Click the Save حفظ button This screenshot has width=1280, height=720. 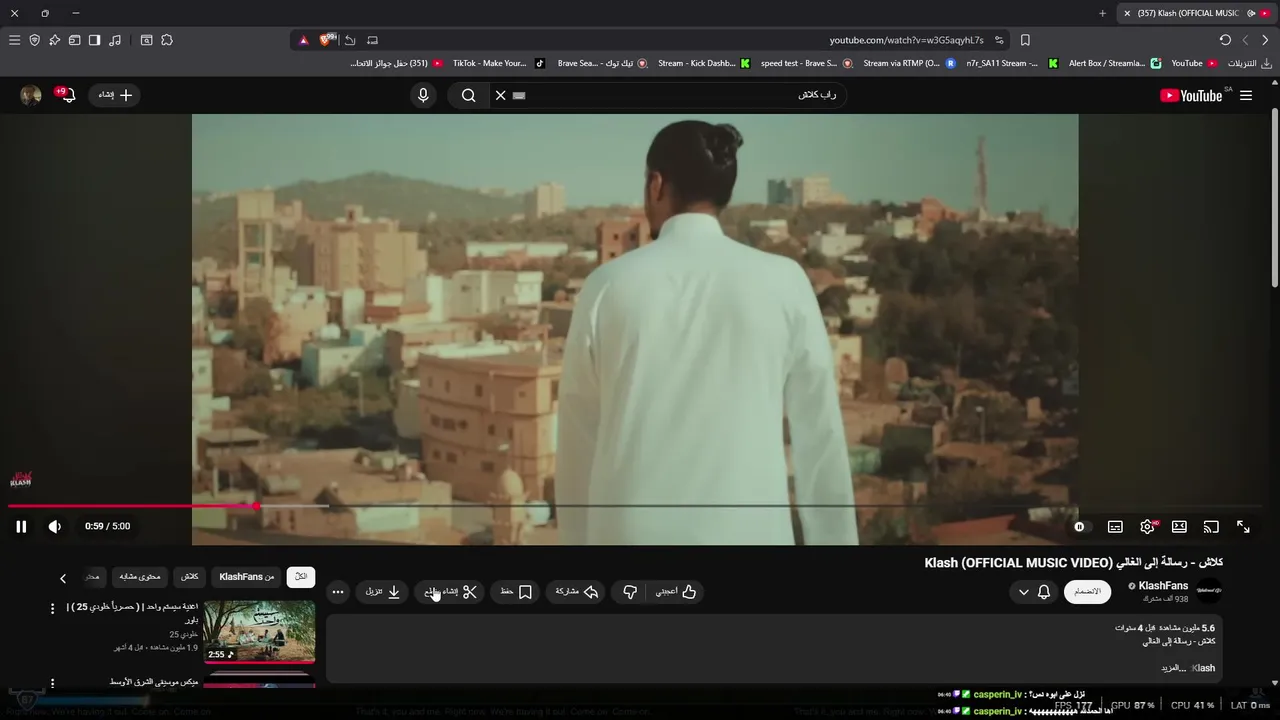pos(516,592)
